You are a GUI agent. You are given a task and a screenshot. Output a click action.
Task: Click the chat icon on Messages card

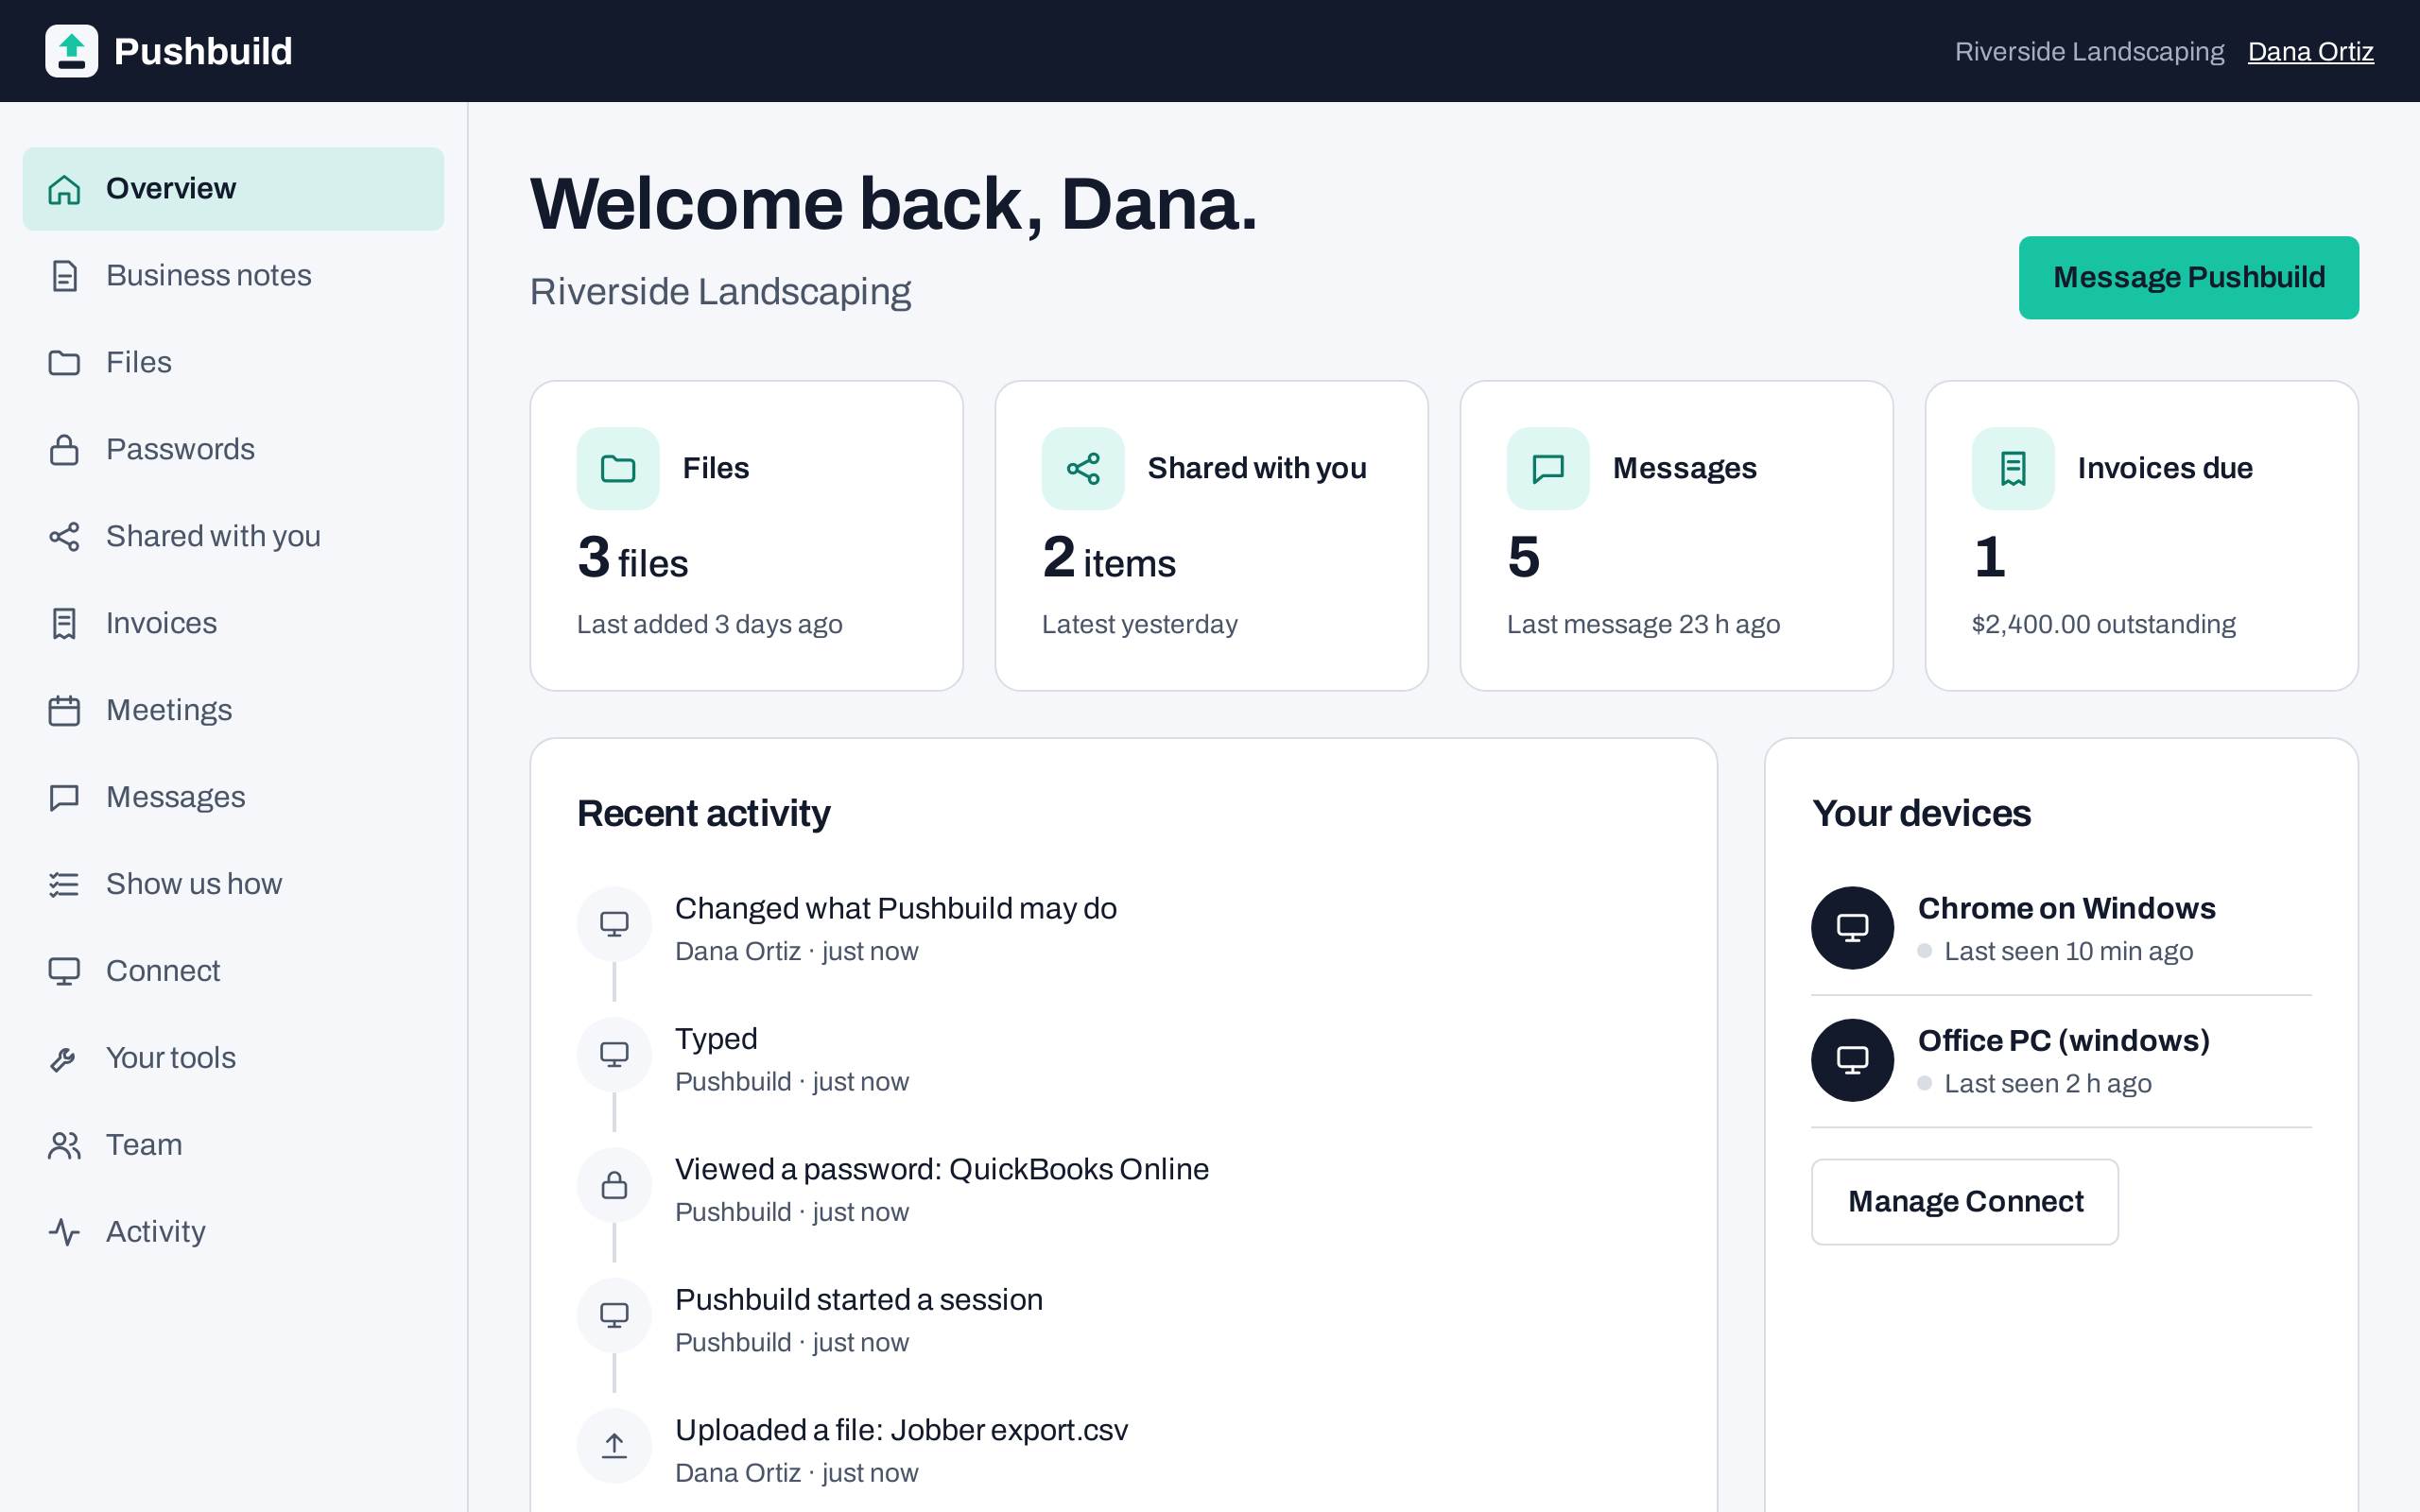[1548, 469]
